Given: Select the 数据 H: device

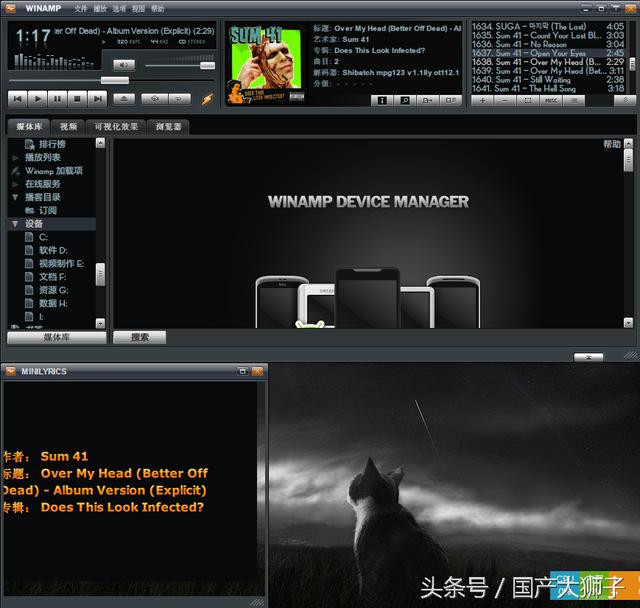Looking at the screenshot, I should 53,303.
